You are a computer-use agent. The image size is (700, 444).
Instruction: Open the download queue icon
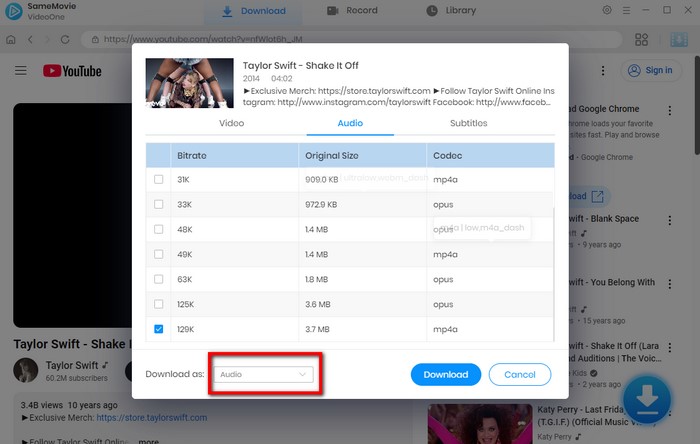(x=679, y=39)
